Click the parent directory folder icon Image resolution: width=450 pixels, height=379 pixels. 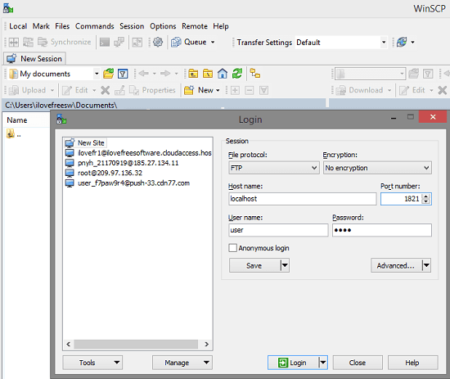click(x=193, y=74)
